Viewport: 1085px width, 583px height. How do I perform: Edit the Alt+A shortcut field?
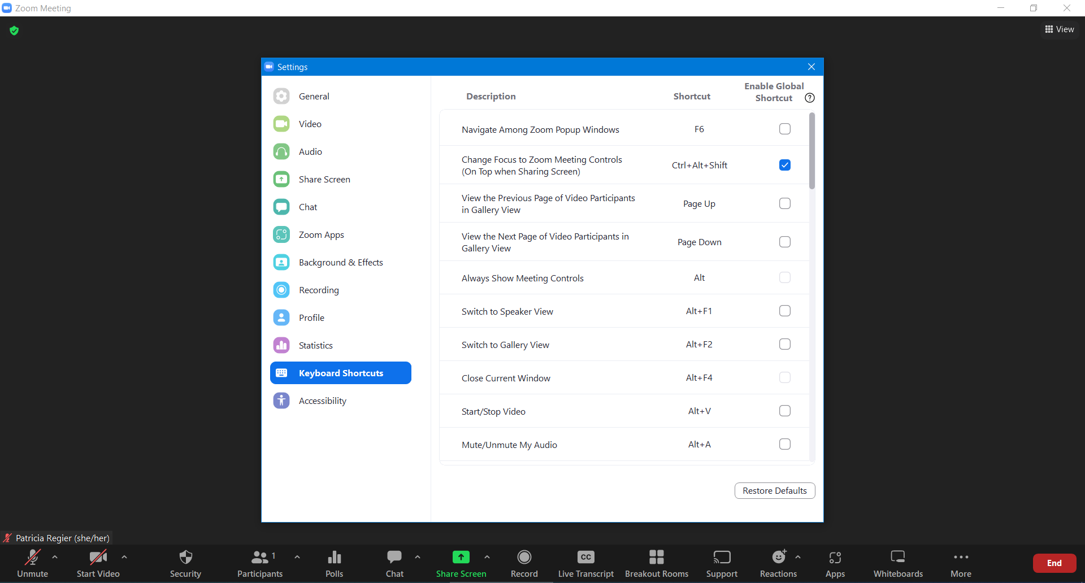(699, 445)
